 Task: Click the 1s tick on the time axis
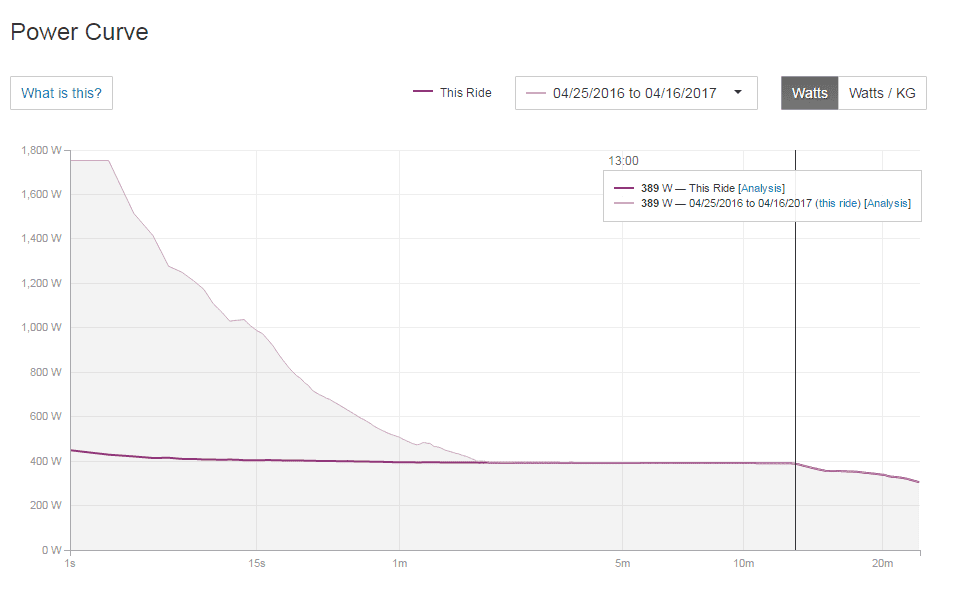pos(70,564)
